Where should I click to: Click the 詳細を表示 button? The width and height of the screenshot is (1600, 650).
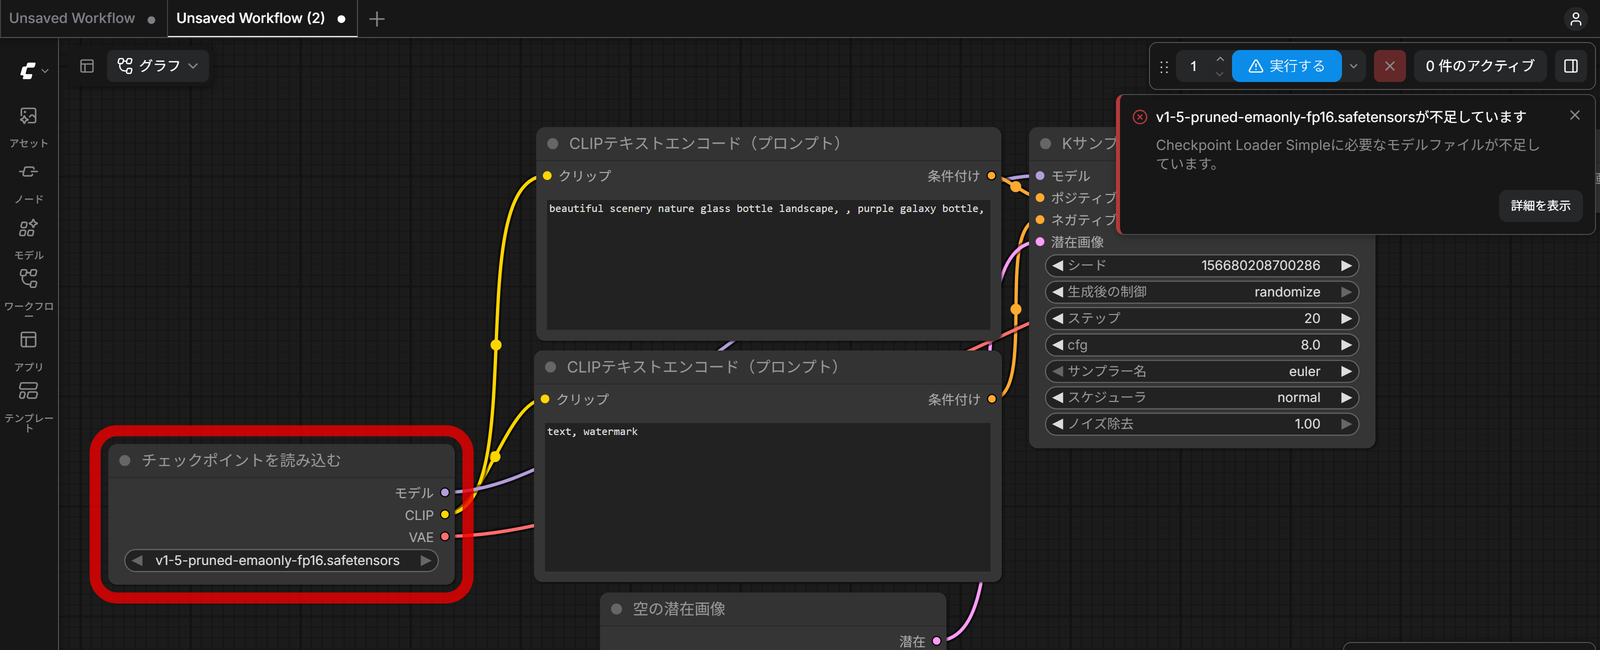click(x=1540, y=206)
